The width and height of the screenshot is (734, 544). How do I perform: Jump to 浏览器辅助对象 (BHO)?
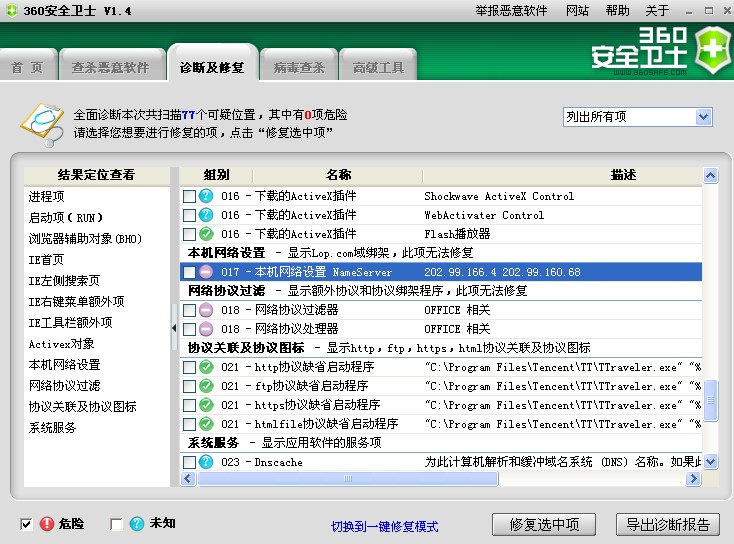point(85,239)
